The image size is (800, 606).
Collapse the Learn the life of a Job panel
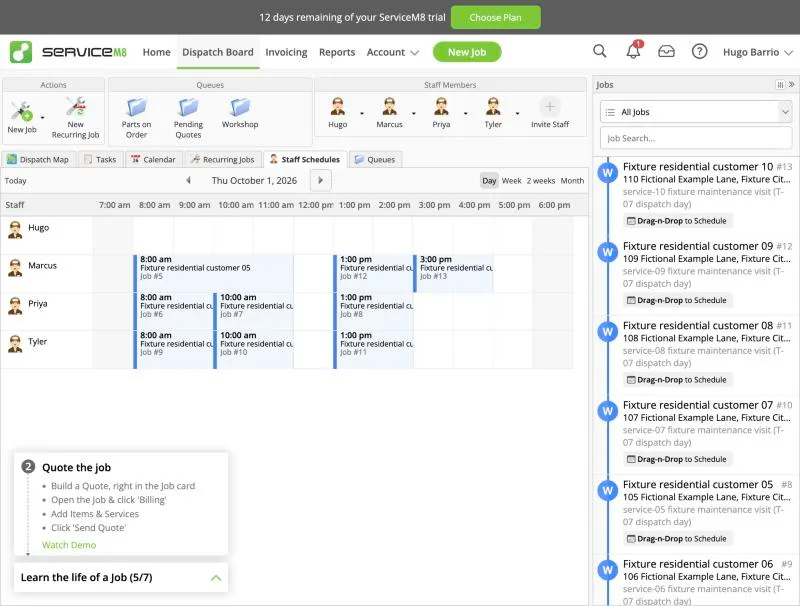click(216, 577)
